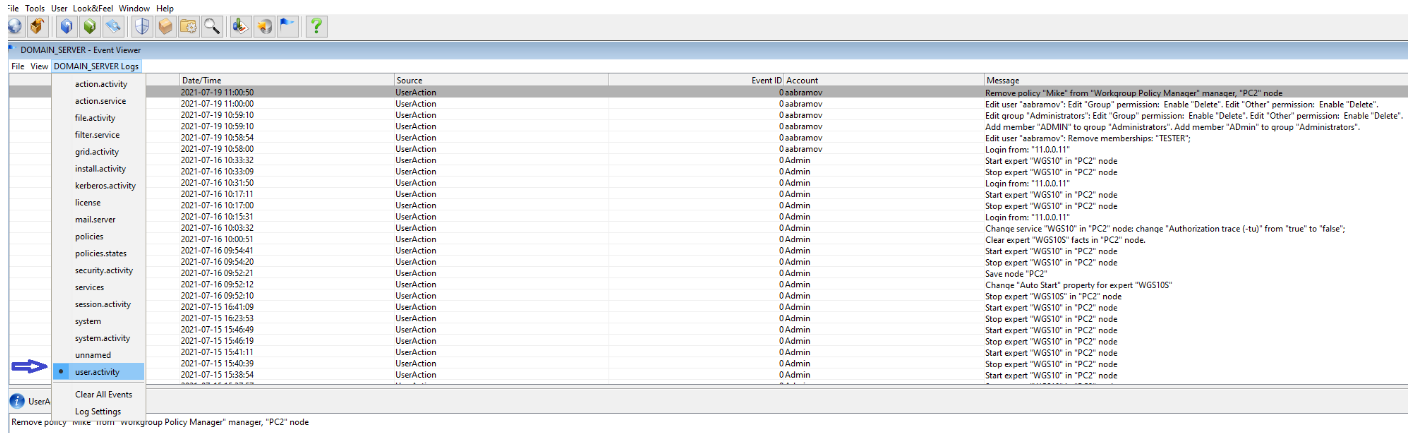Click the open cardboard box toolbar icon

[x=37, y=26]
